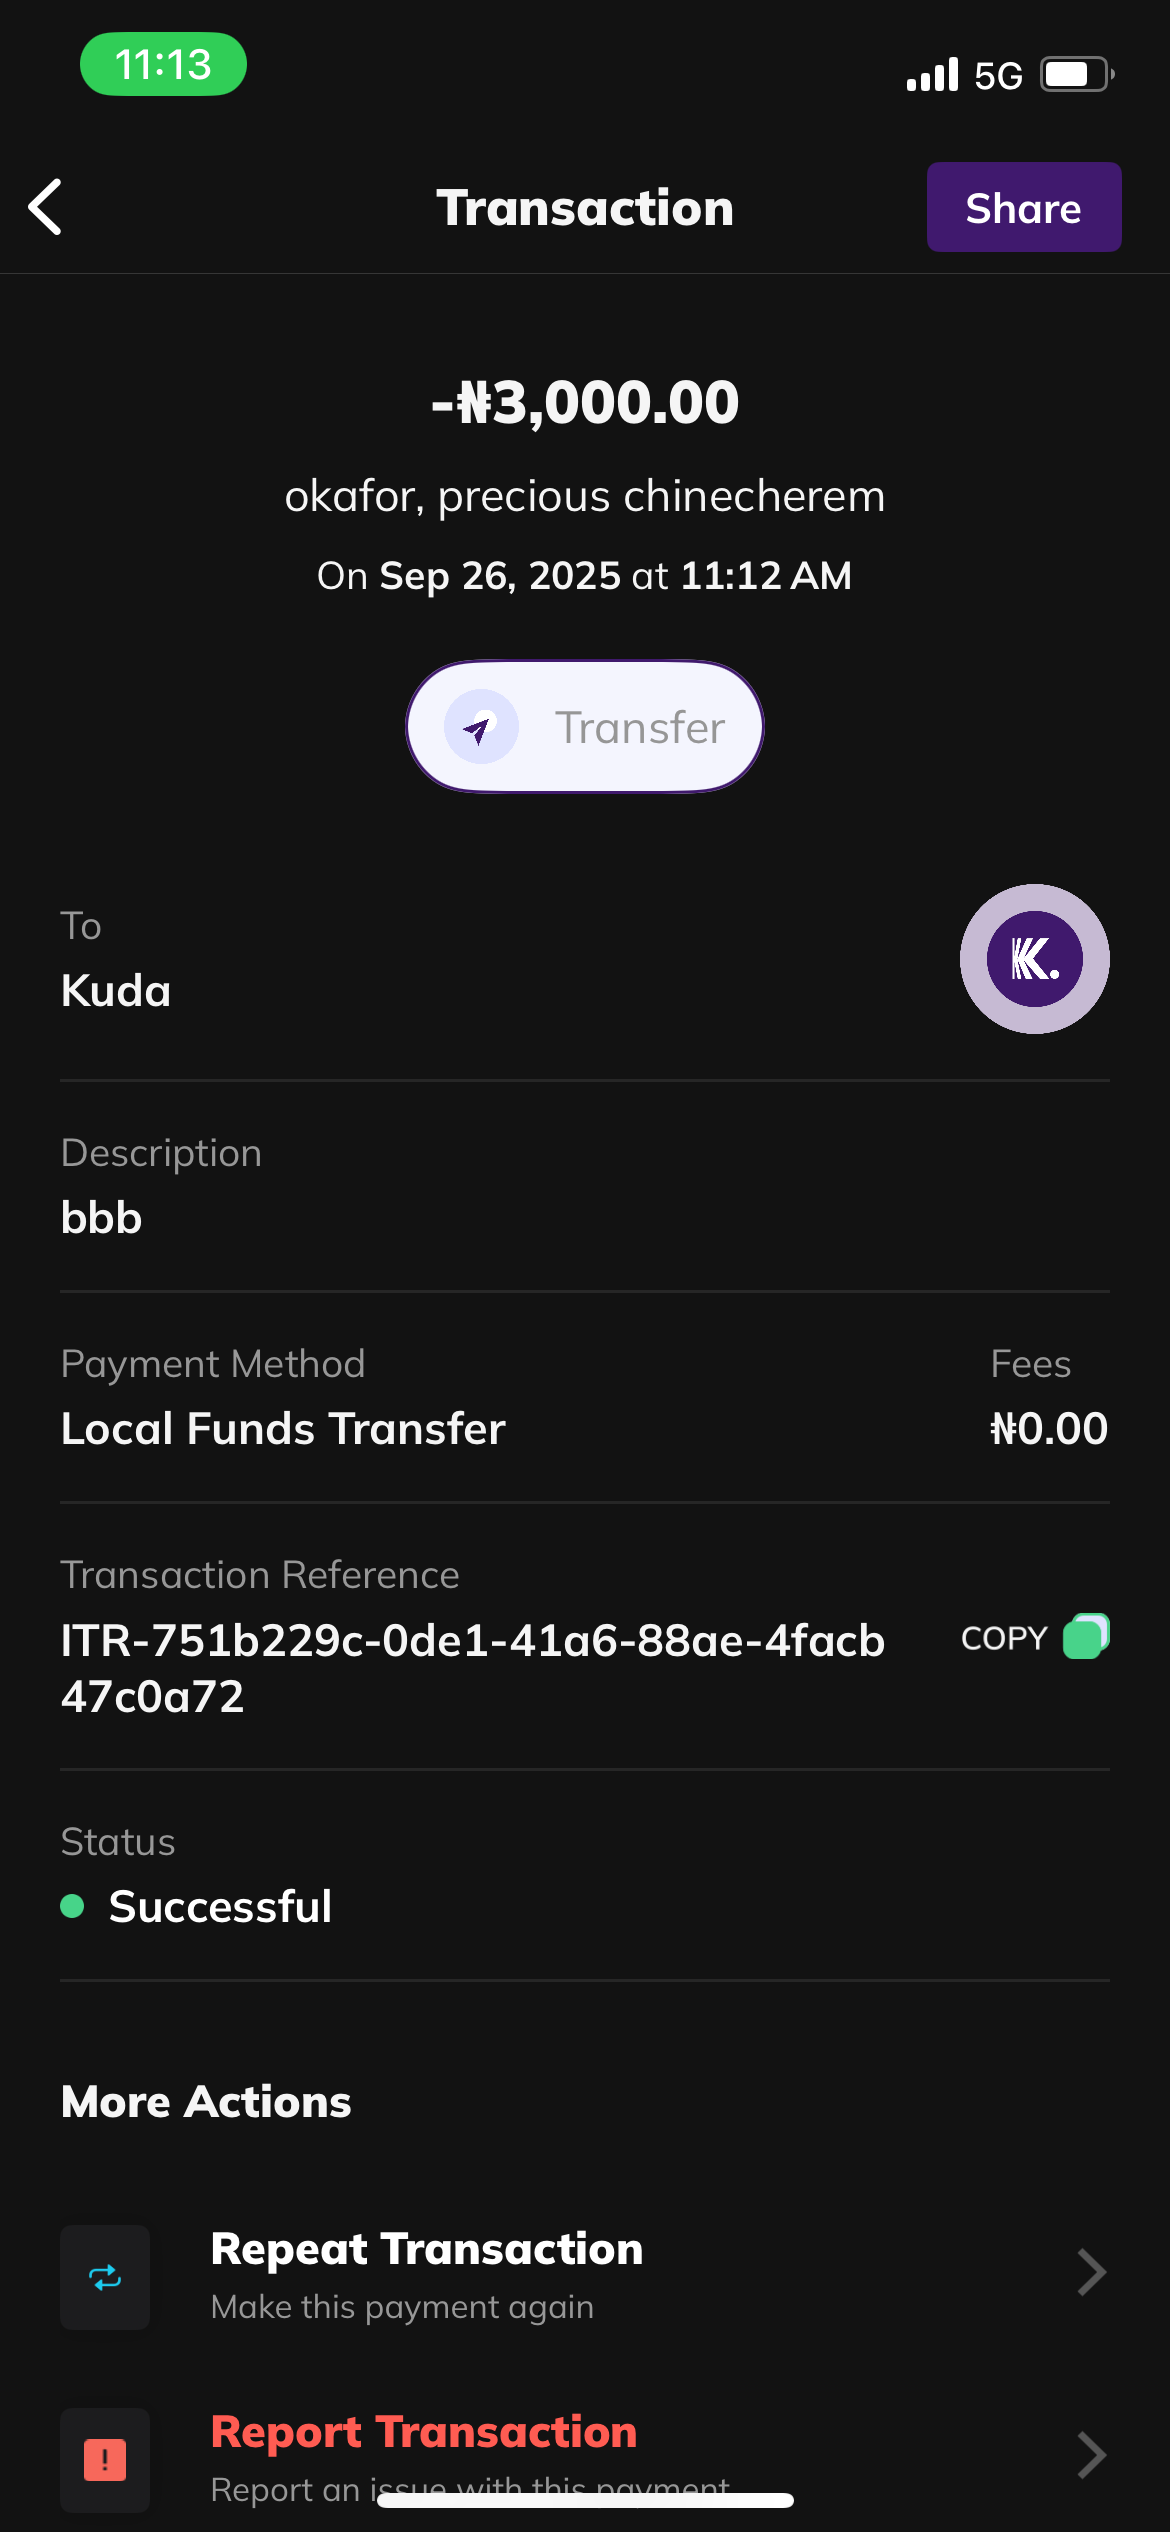Viewport: 1170px width, 2532px height.
Task: Open the Report Transaction chevron
Action: [x=1091, y=2455]
